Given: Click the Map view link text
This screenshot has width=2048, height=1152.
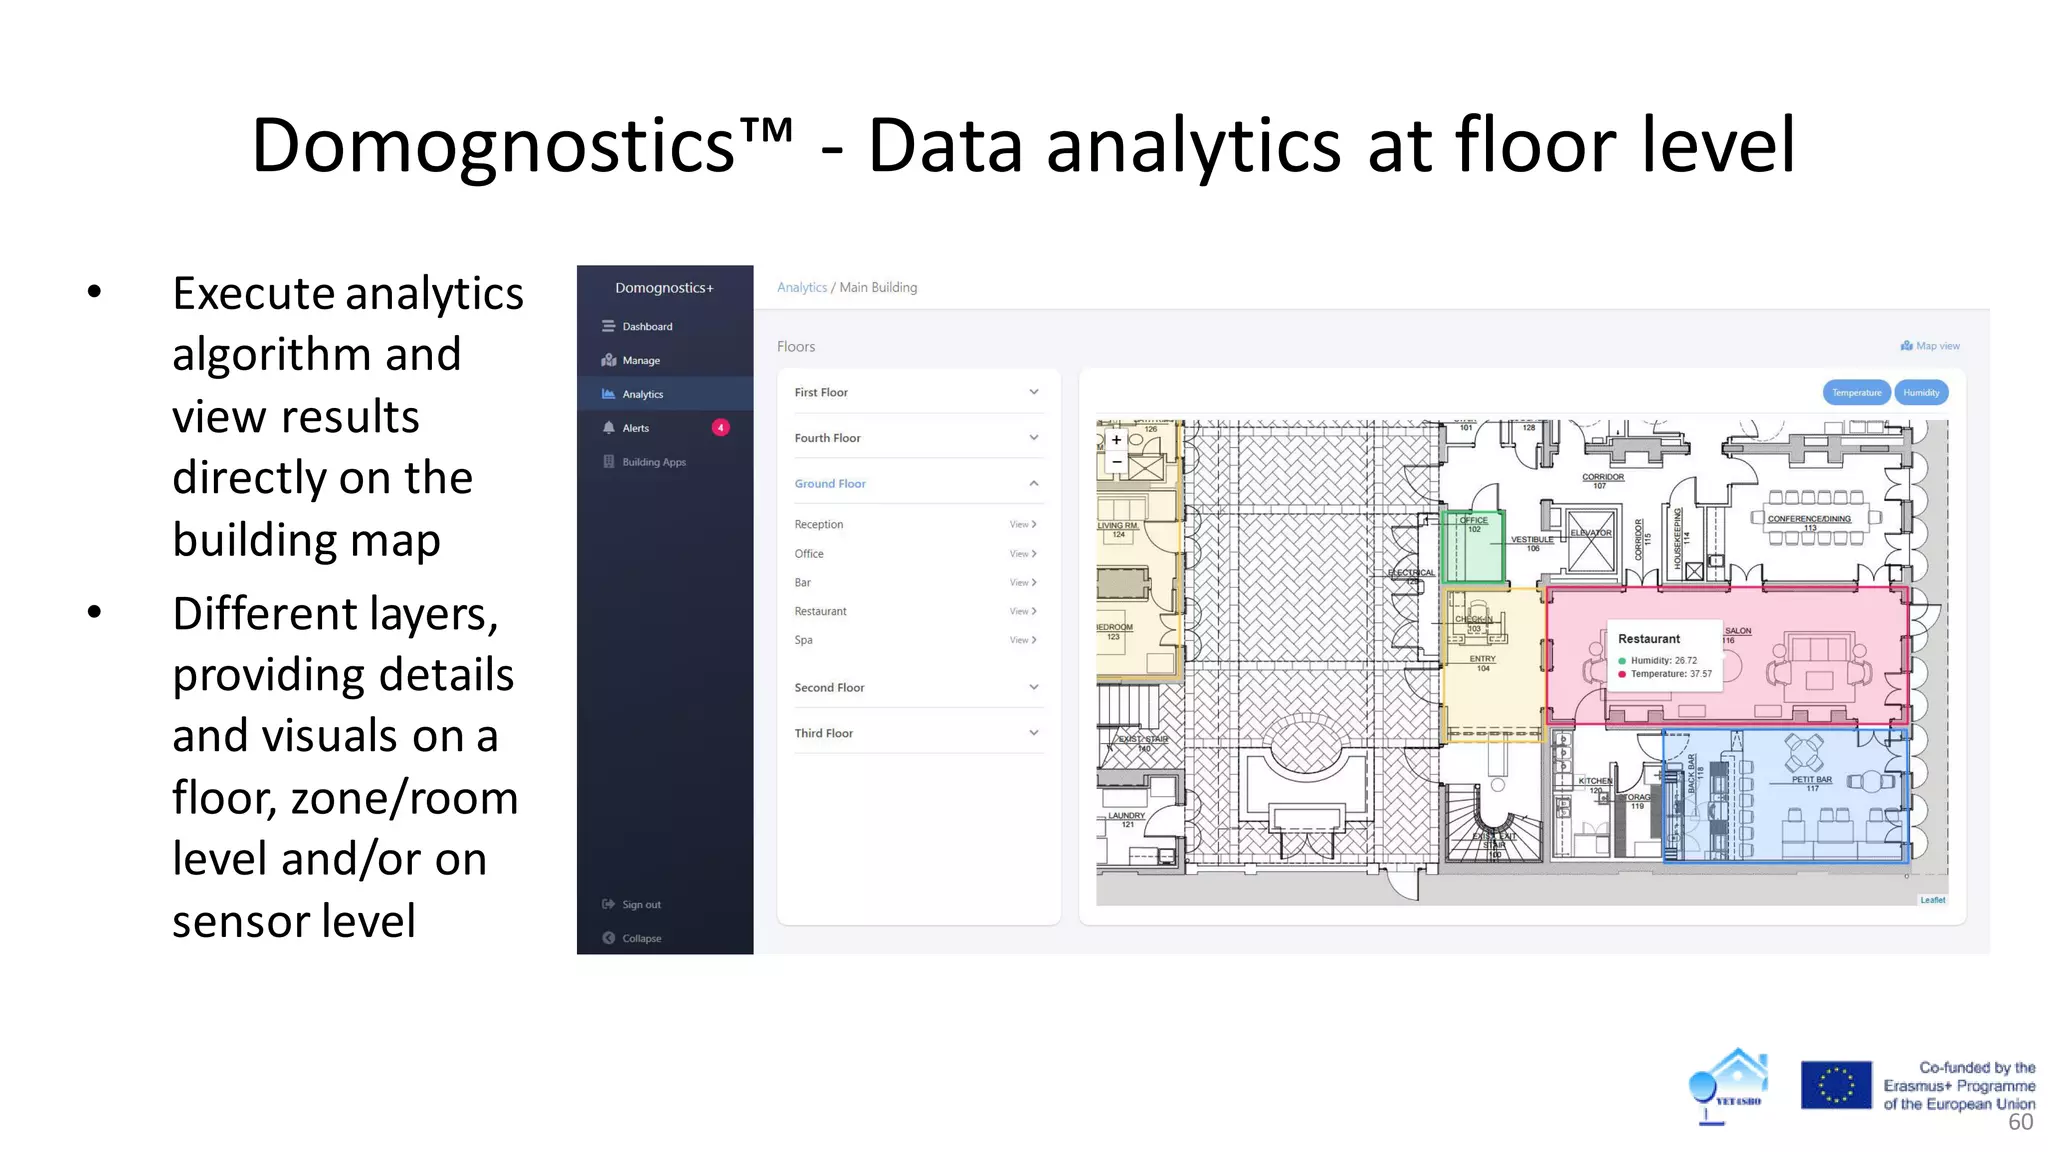Looking at the screenshot, I should tap(1938, 346).
